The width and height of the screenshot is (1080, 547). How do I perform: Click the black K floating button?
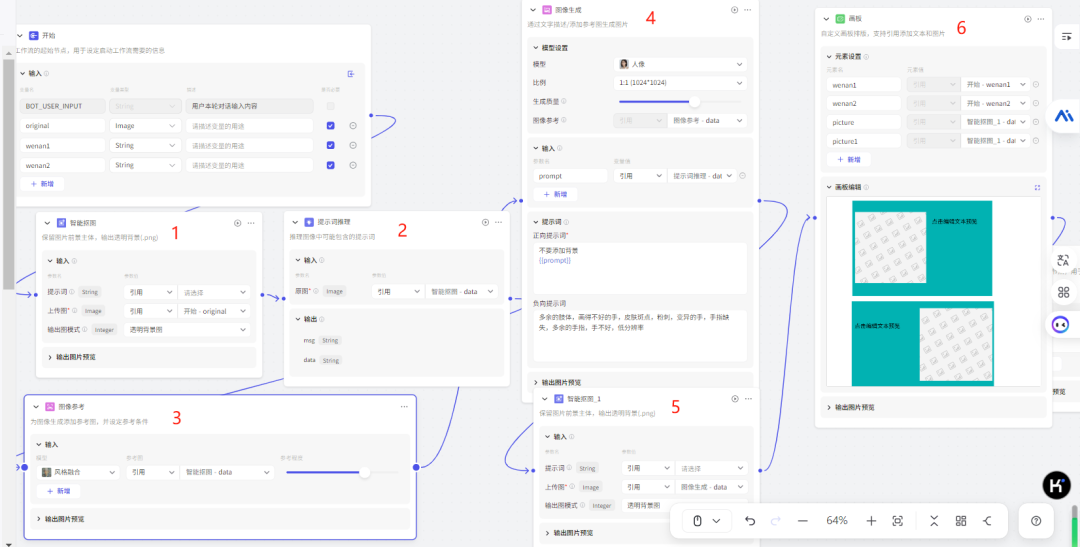(x=1057, y=486)
